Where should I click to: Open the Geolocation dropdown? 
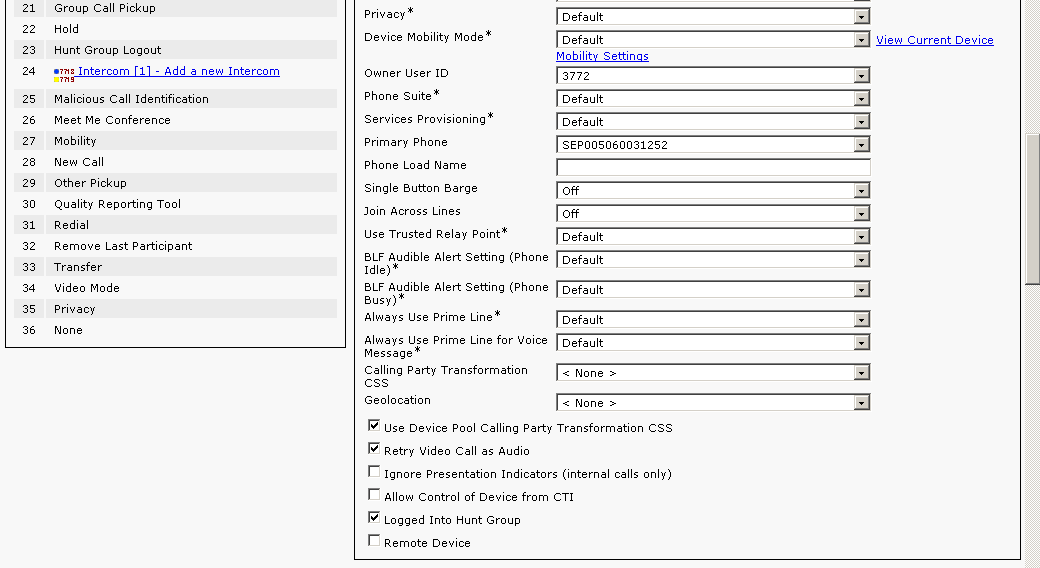712,403
